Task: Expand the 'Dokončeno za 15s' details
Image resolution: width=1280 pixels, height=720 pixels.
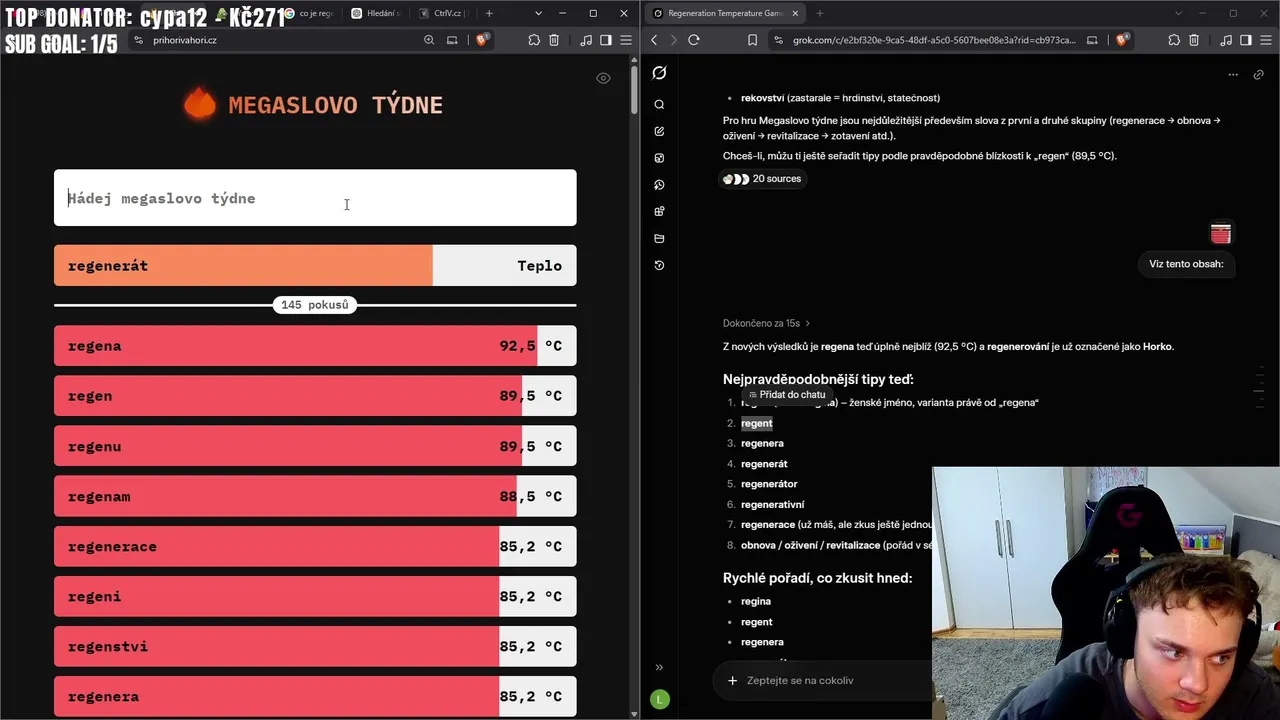Action: coord(766,323)
